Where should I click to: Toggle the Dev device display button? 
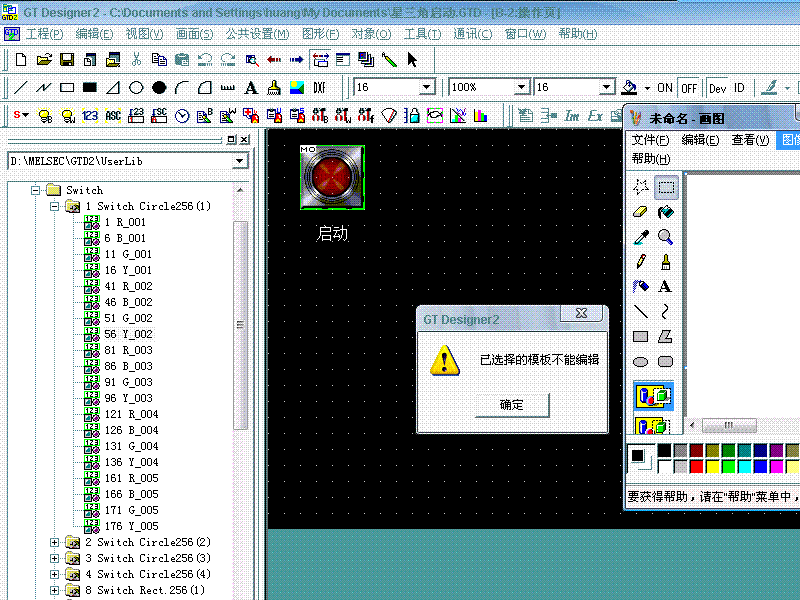pyautogui.click(x=717, y=88)
